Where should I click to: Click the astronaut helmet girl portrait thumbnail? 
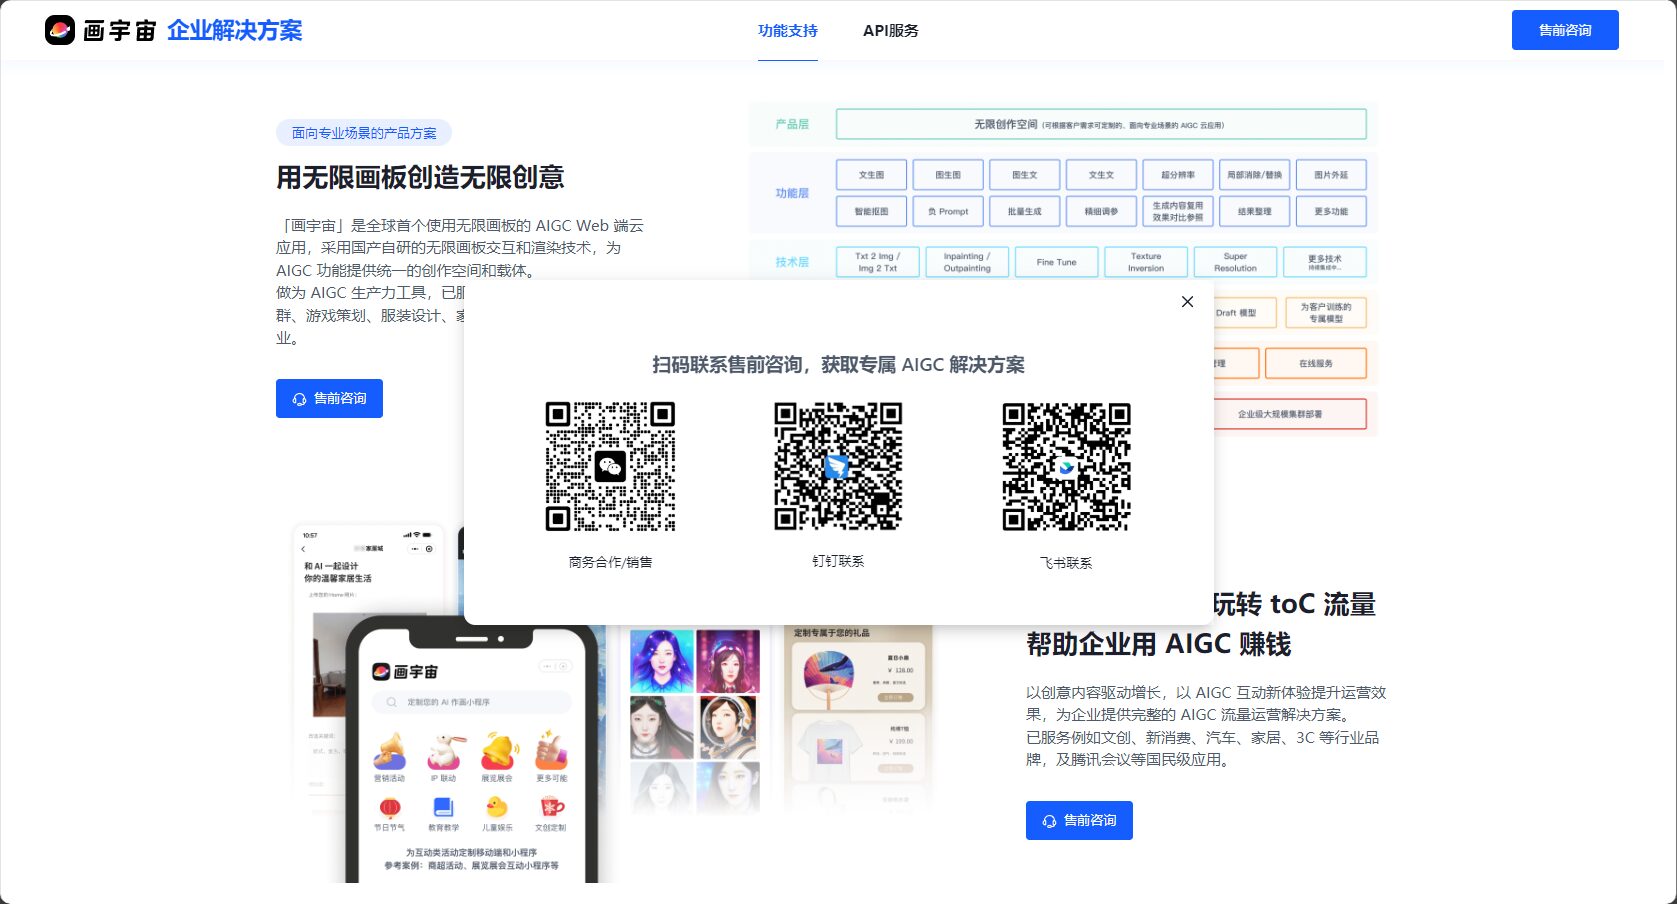[x=728, y=727]
